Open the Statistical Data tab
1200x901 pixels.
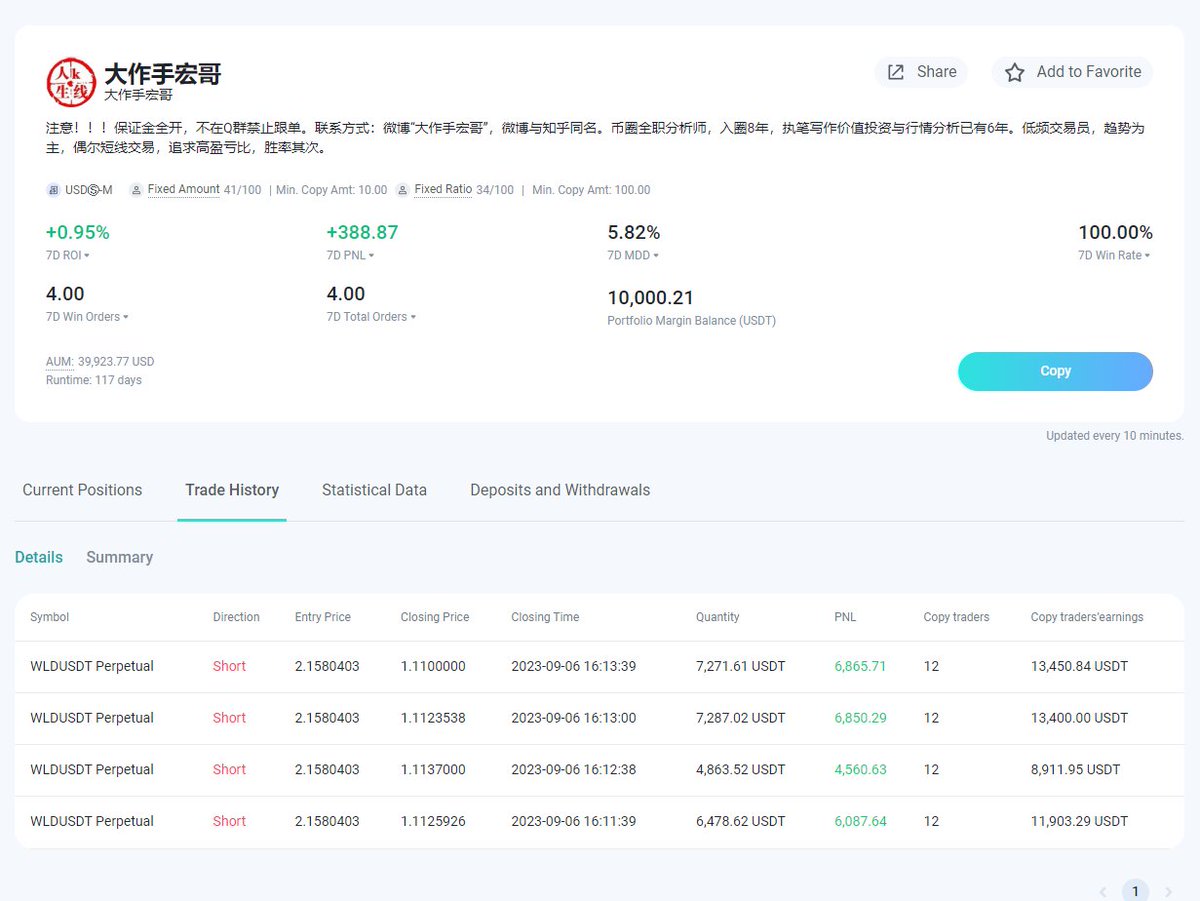(x=374, y=490)
